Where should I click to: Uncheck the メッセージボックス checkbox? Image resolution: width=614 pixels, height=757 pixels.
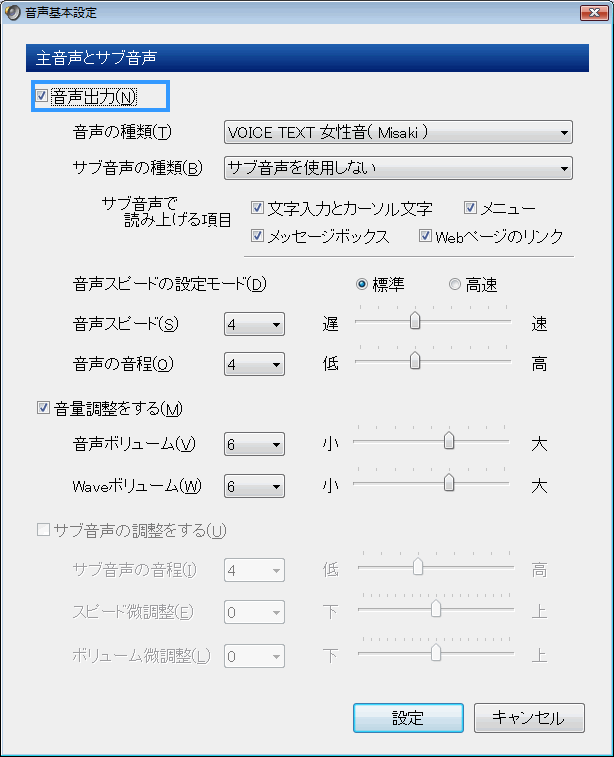(x=258, y=237)
